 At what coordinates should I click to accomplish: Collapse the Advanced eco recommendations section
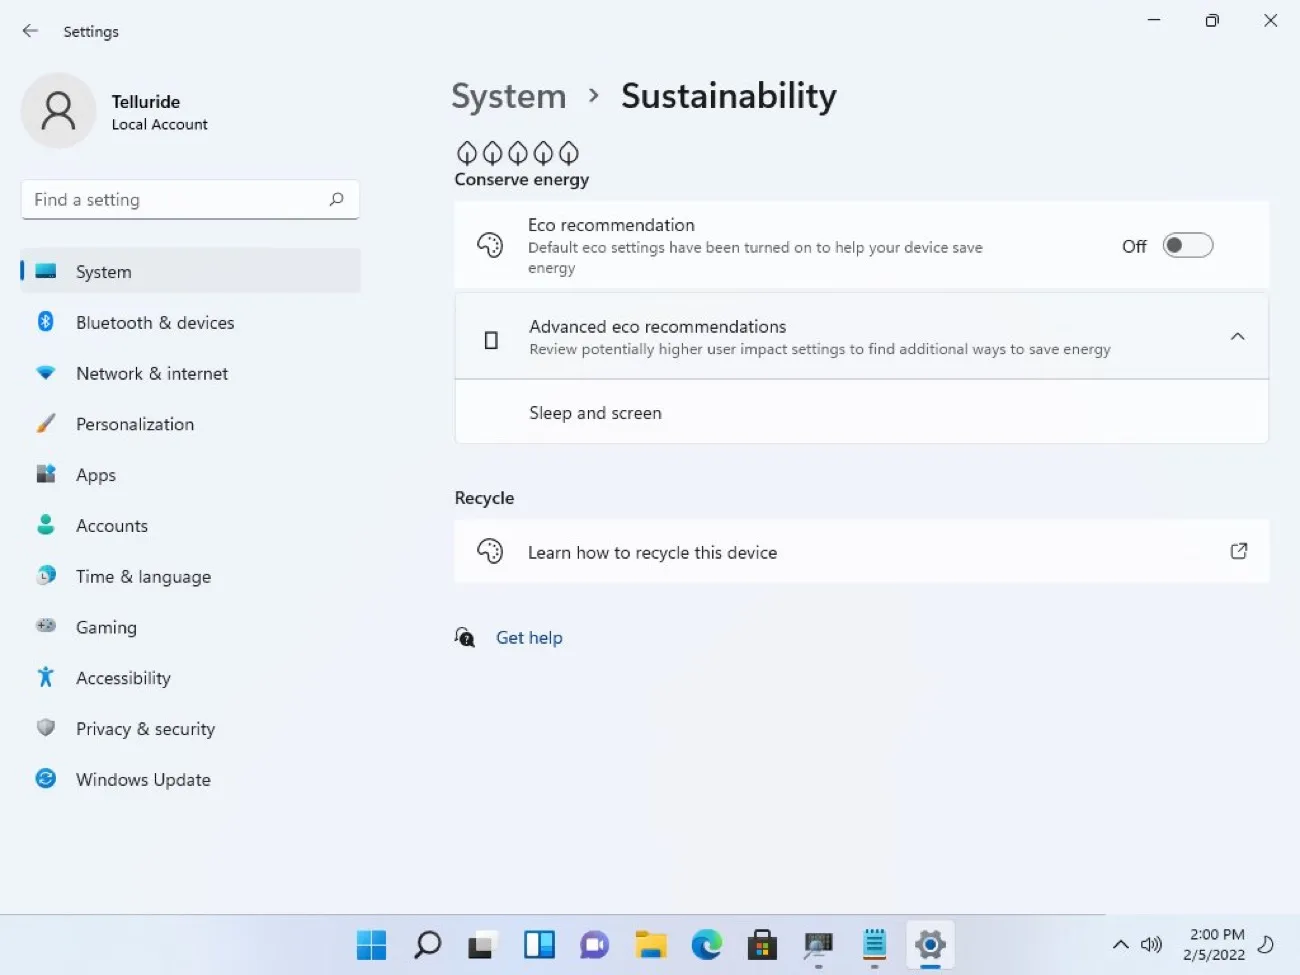(x=1237, y=336)
